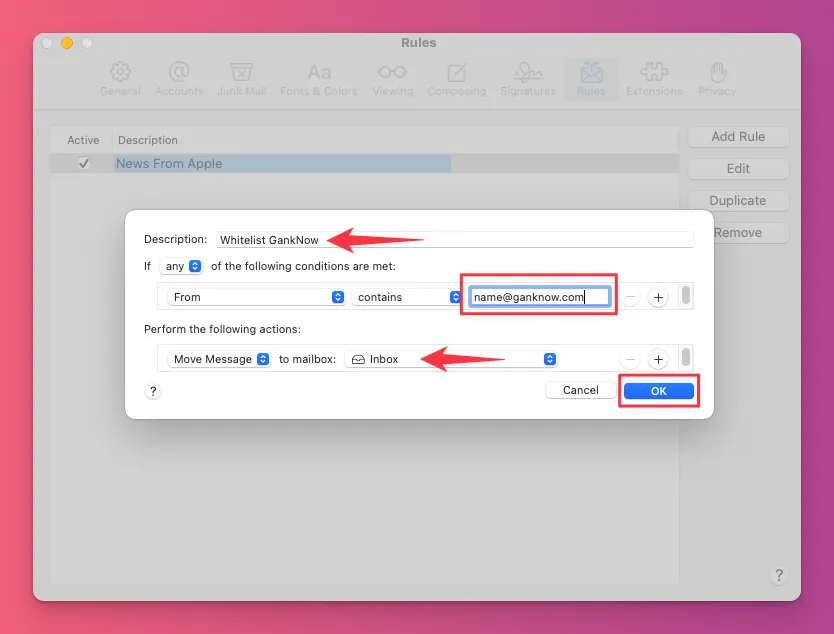Open the Privacy preferences tab
Image resolution: width=834 pixels, height=634 pixels.
coord(717,79)
